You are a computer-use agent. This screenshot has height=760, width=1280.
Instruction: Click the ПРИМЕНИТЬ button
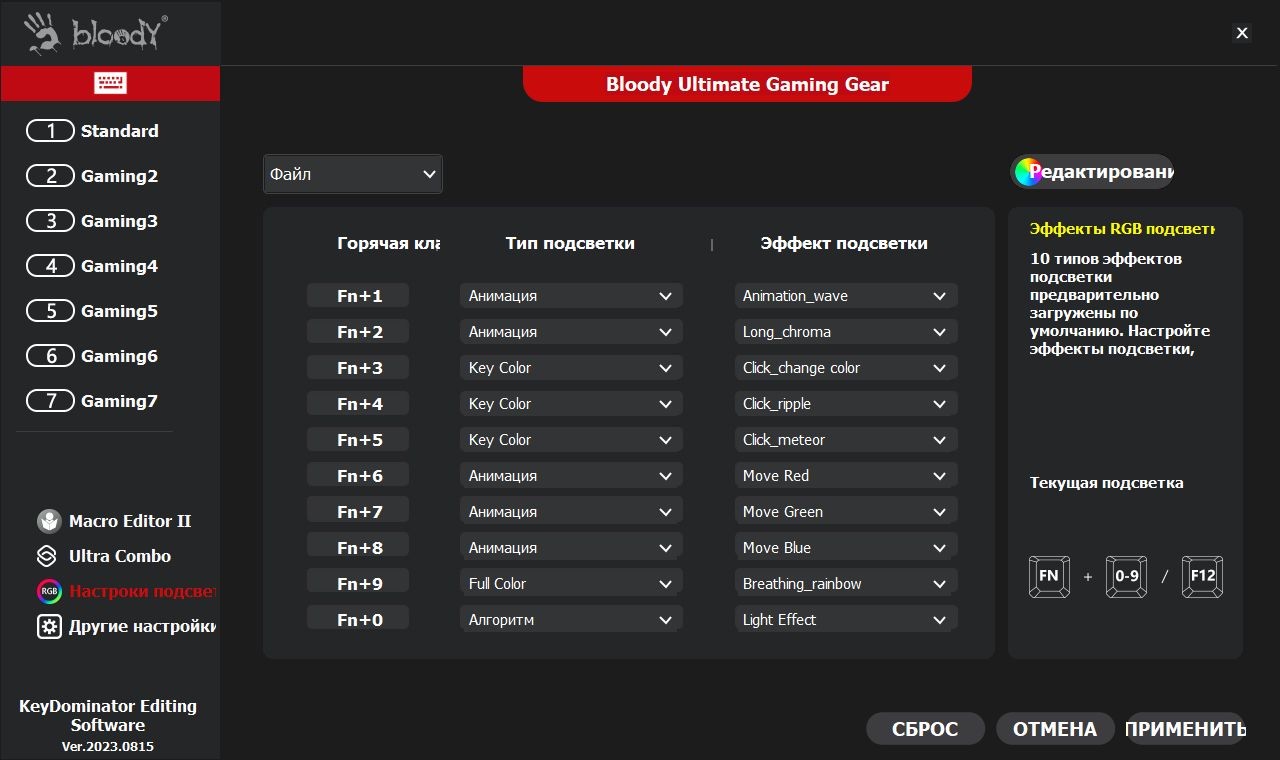[x=1185, y=729]
